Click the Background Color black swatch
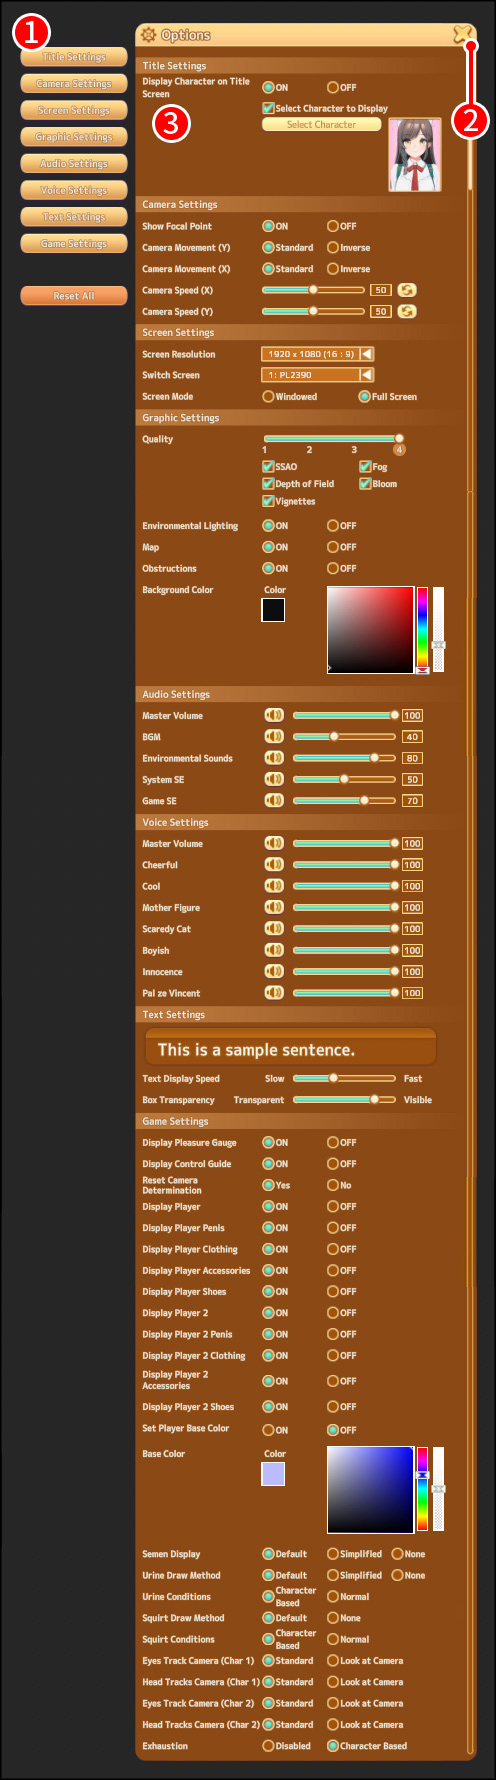This screenshot has height=1780, width=496. pos(273,610)
